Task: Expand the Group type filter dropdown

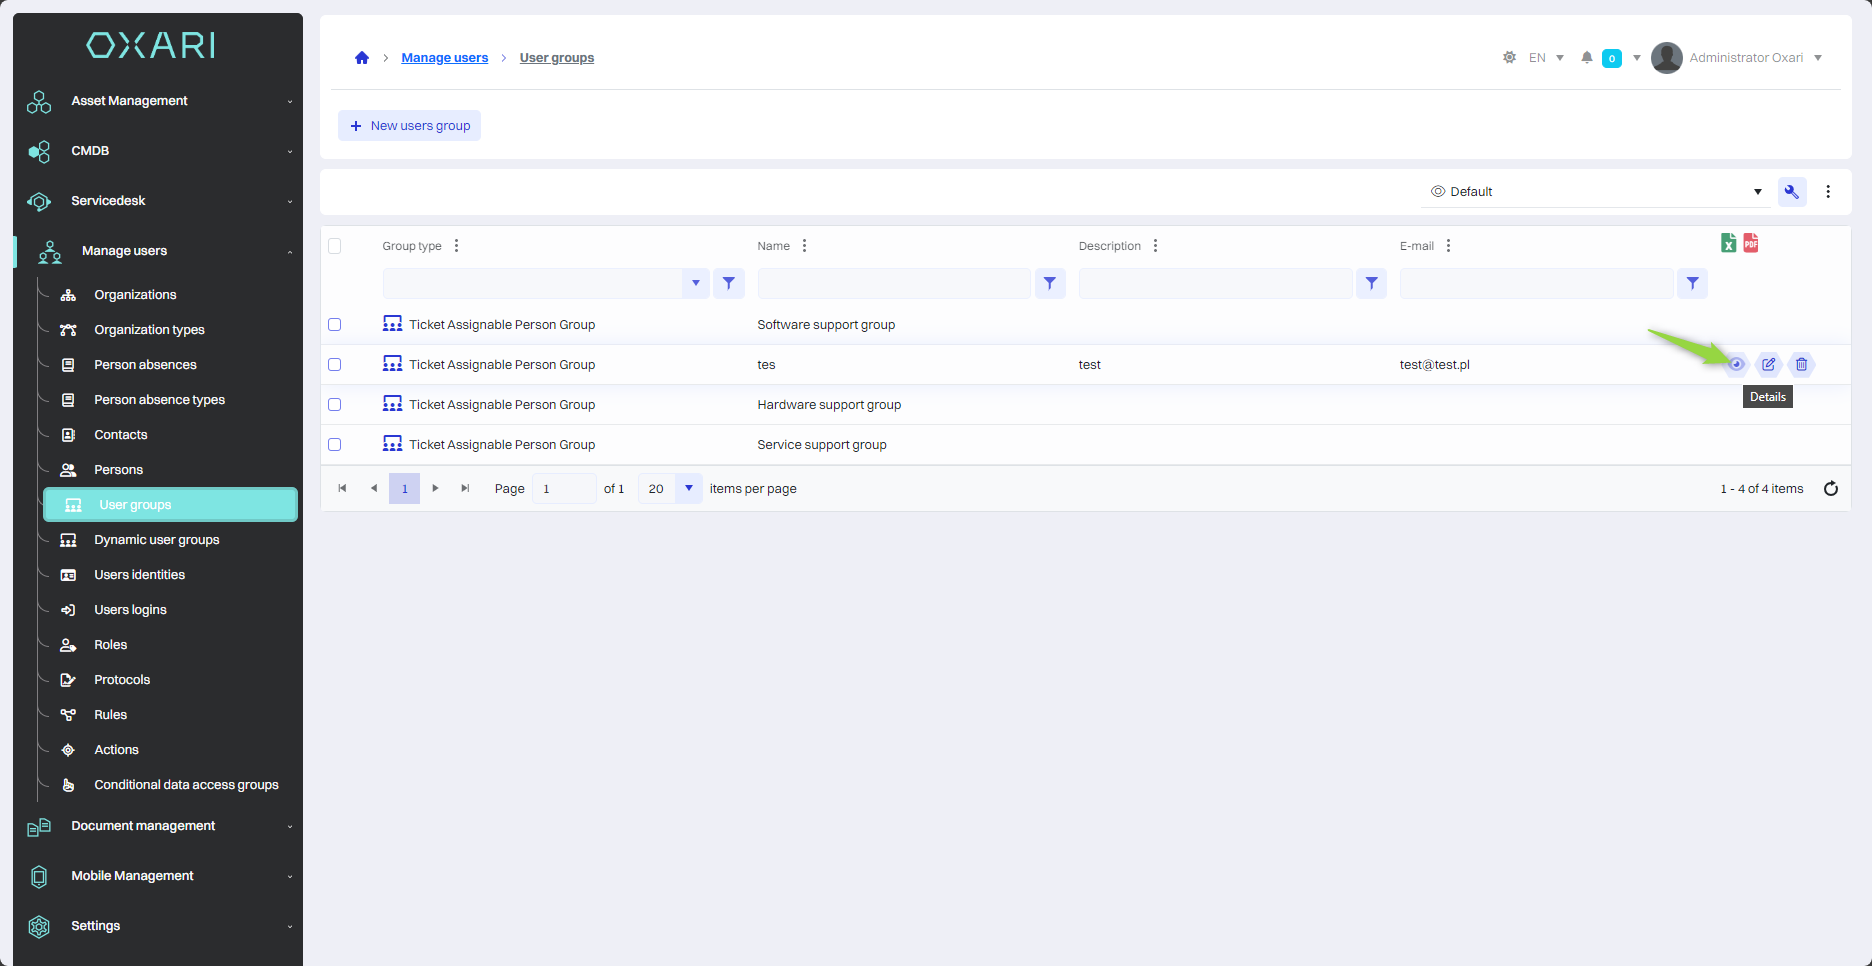Action: 695,284
